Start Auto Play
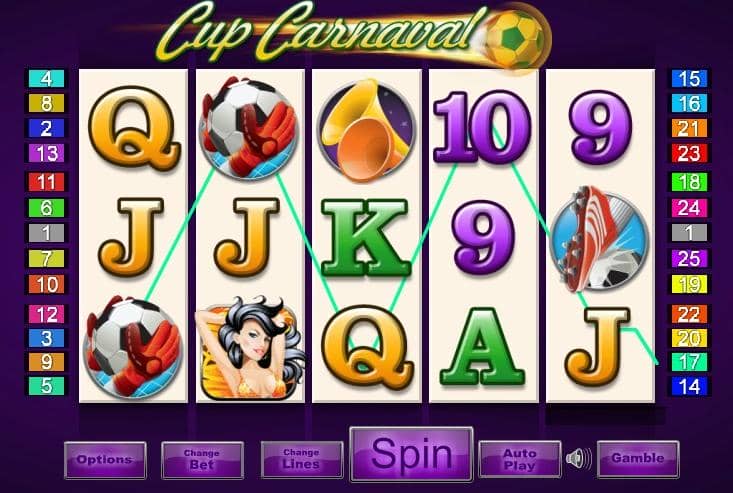This screenshot has height=493, width=733. point(520,459)
